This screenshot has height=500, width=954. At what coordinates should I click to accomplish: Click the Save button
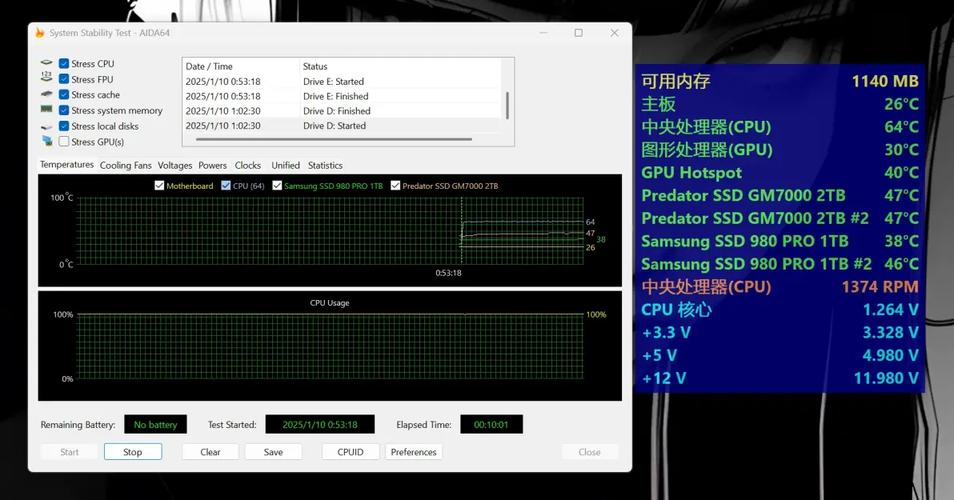point(273,452)
